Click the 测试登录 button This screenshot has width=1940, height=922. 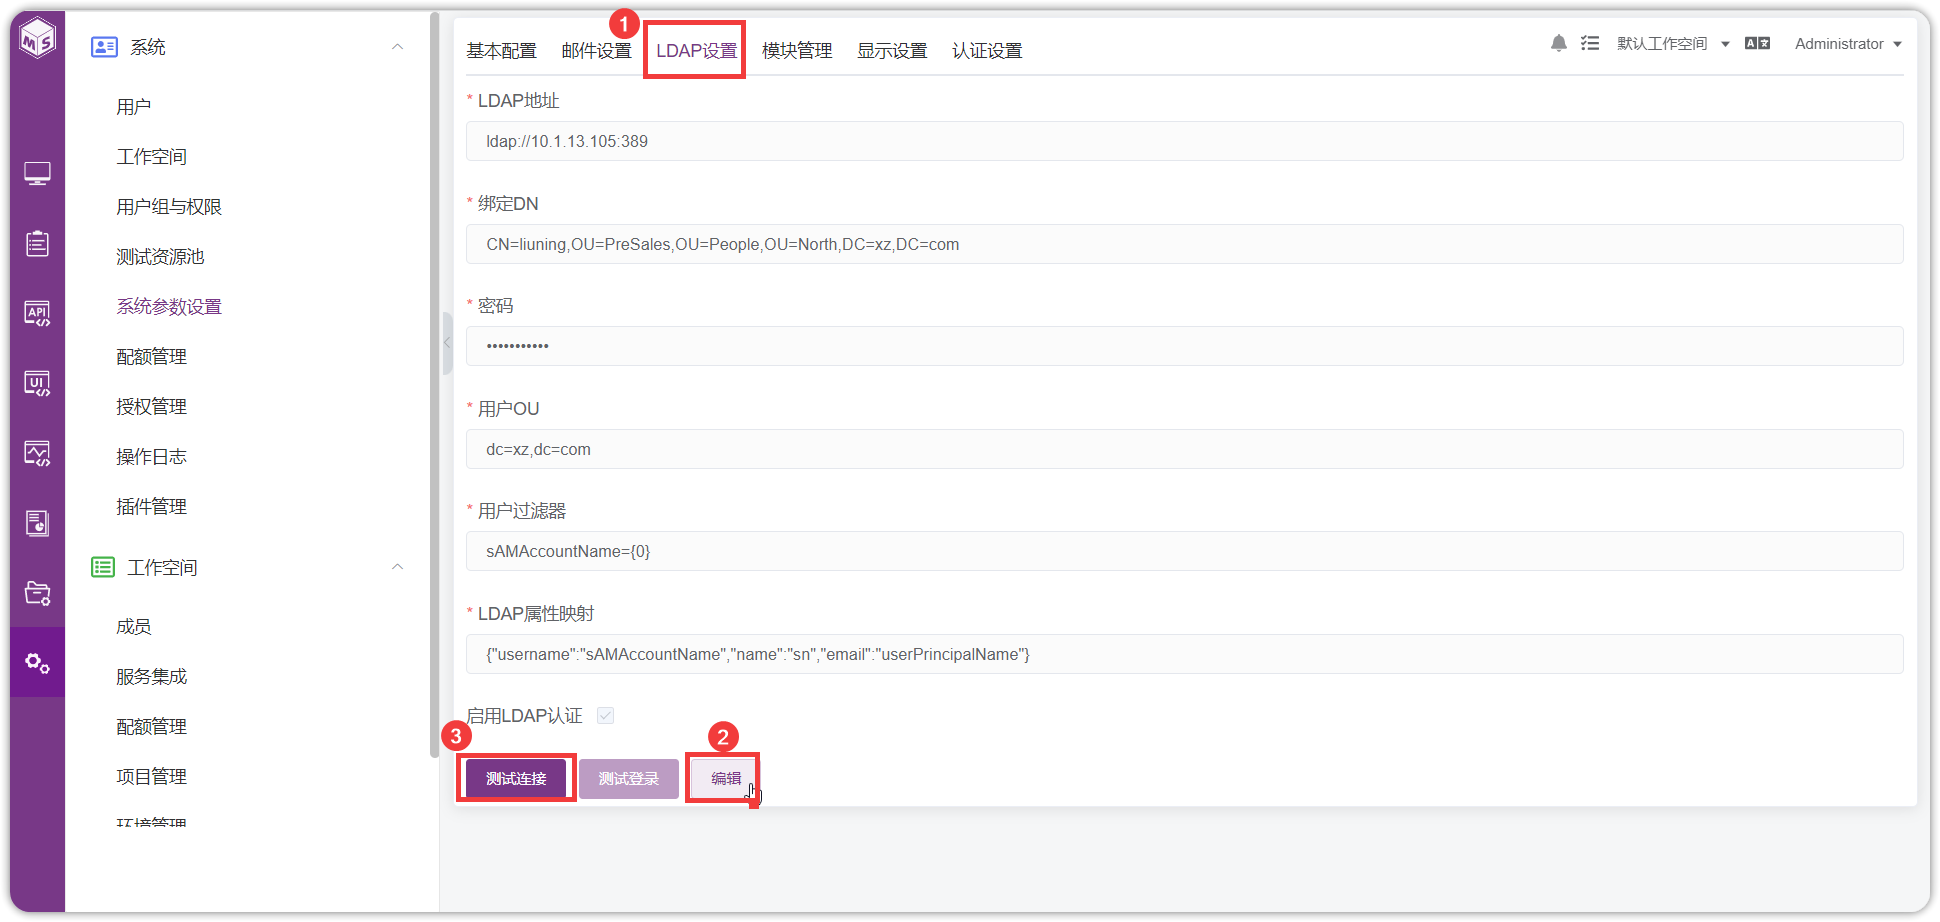coord(628,779)
